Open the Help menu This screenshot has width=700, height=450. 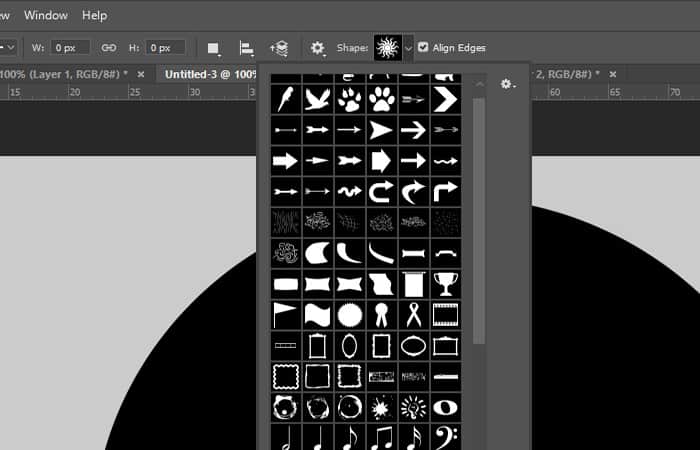(94, 15)
